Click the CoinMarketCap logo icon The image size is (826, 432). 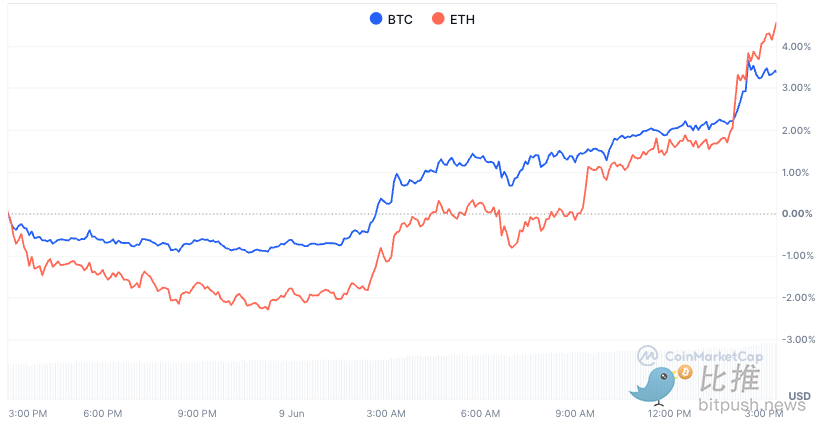[648, 356]
